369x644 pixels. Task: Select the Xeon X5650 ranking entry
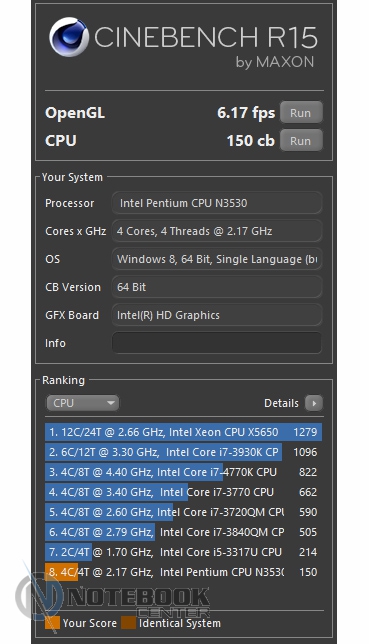(183, 432)
